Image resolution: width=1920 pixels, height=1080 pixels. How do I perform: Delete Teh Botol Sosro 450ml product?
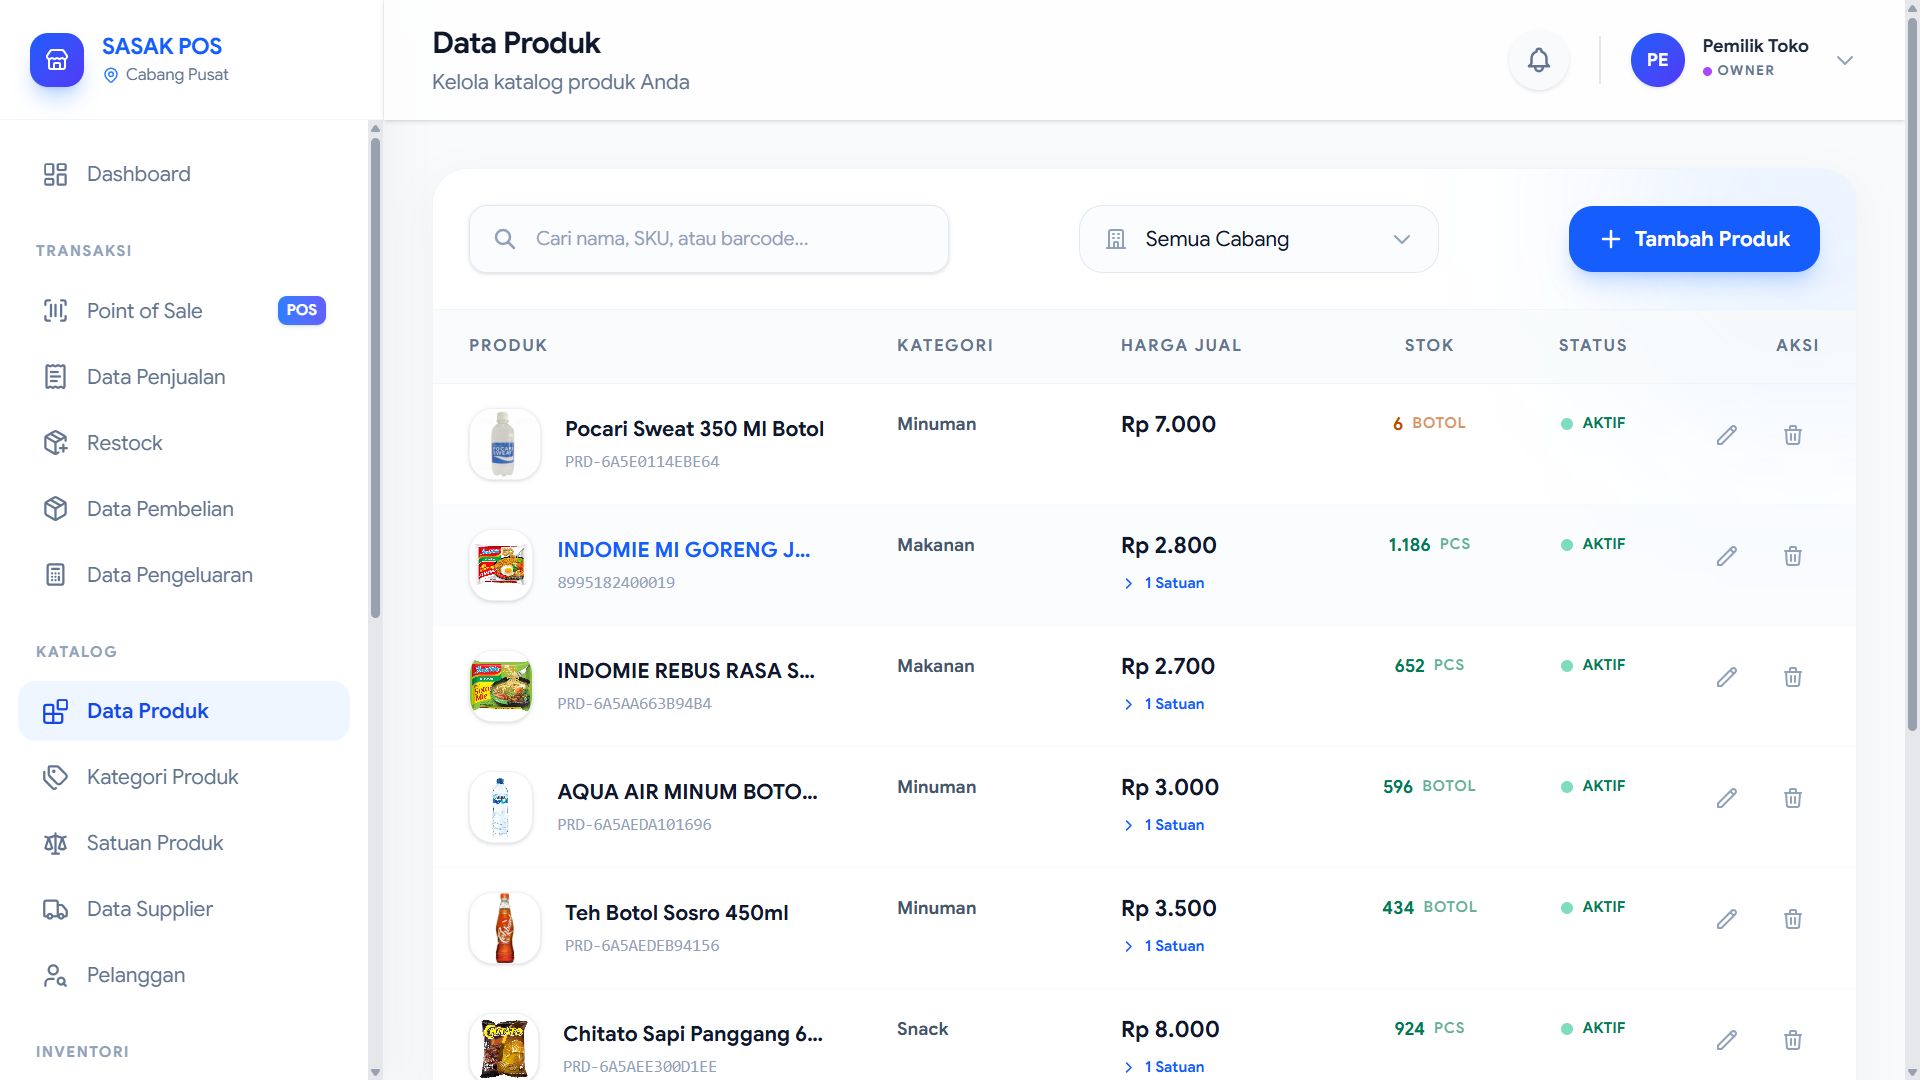[x=1792, y=919]
